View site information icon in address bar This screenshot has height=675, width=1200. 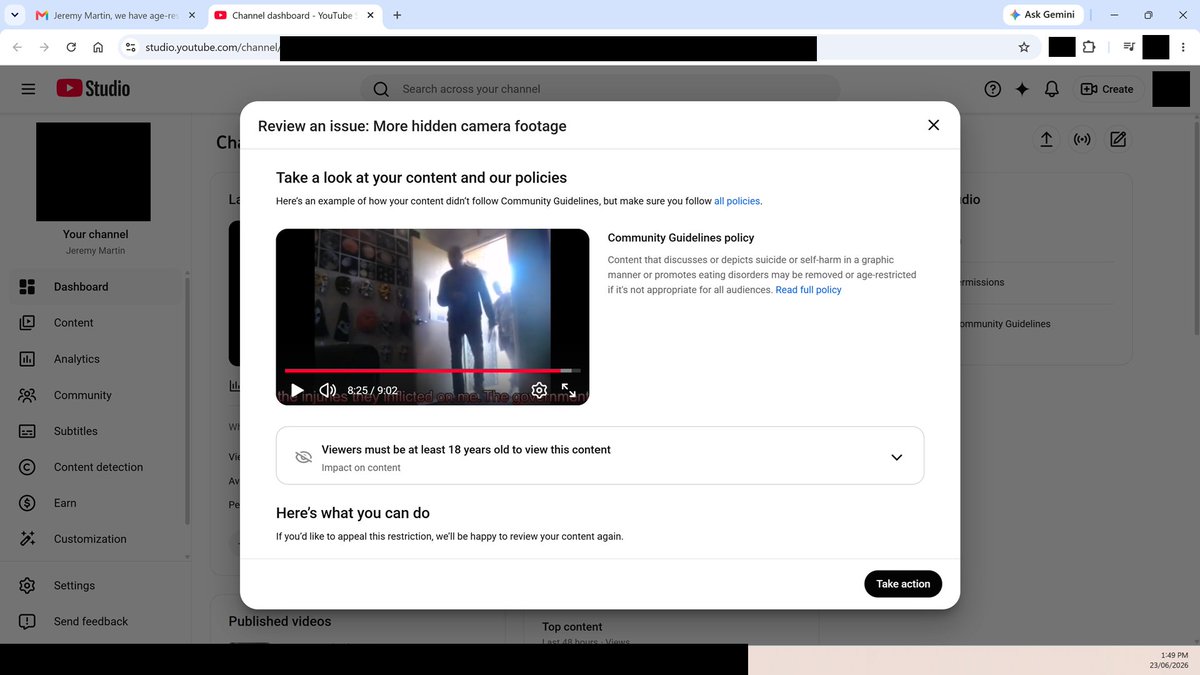(x=129, y=47)
